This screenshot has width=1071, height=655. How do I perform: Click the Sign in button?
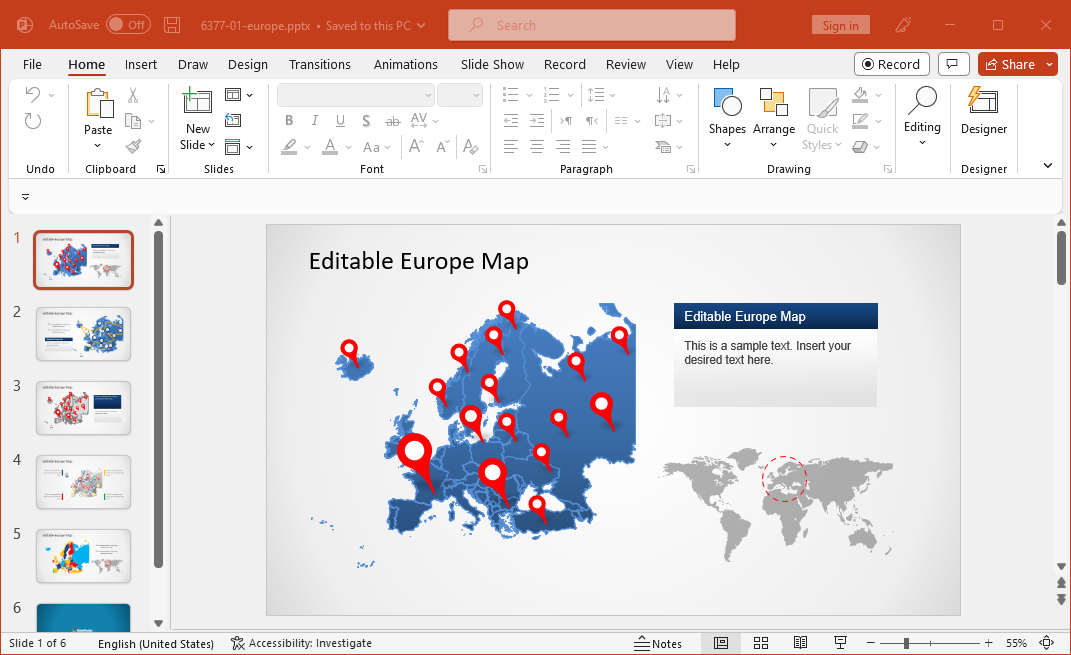840,25
